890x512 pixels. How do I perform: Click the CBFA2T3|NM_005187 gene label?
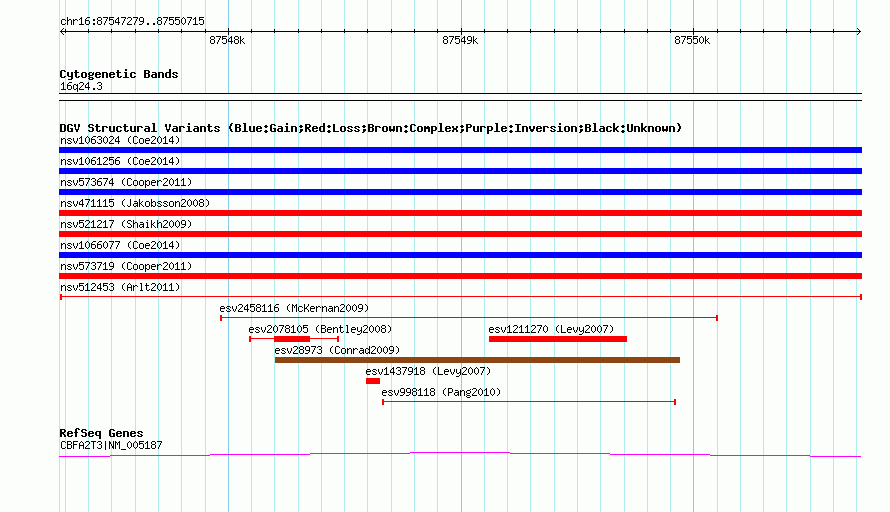[x=111, y=446]
